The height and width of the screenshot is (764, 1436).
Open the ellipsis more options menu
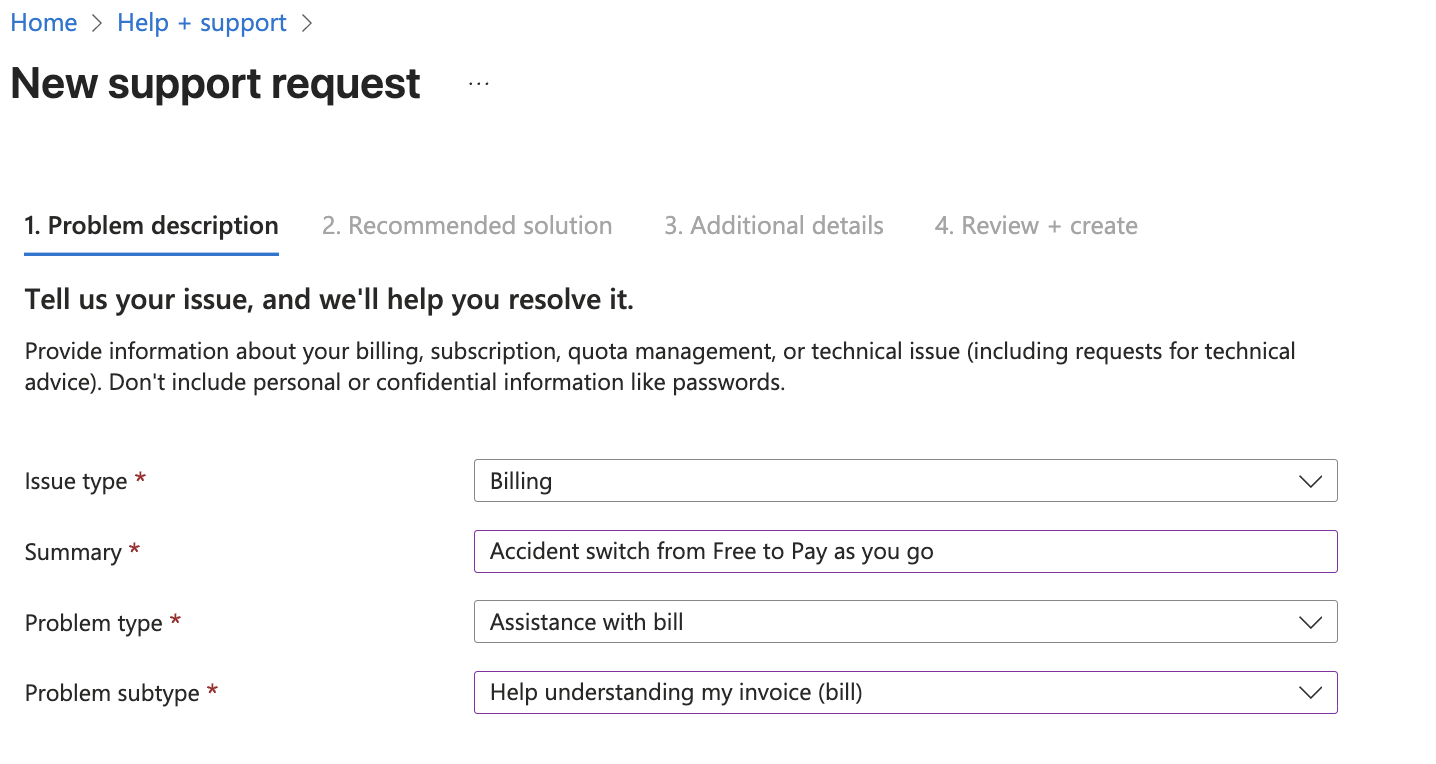point(479,84)
